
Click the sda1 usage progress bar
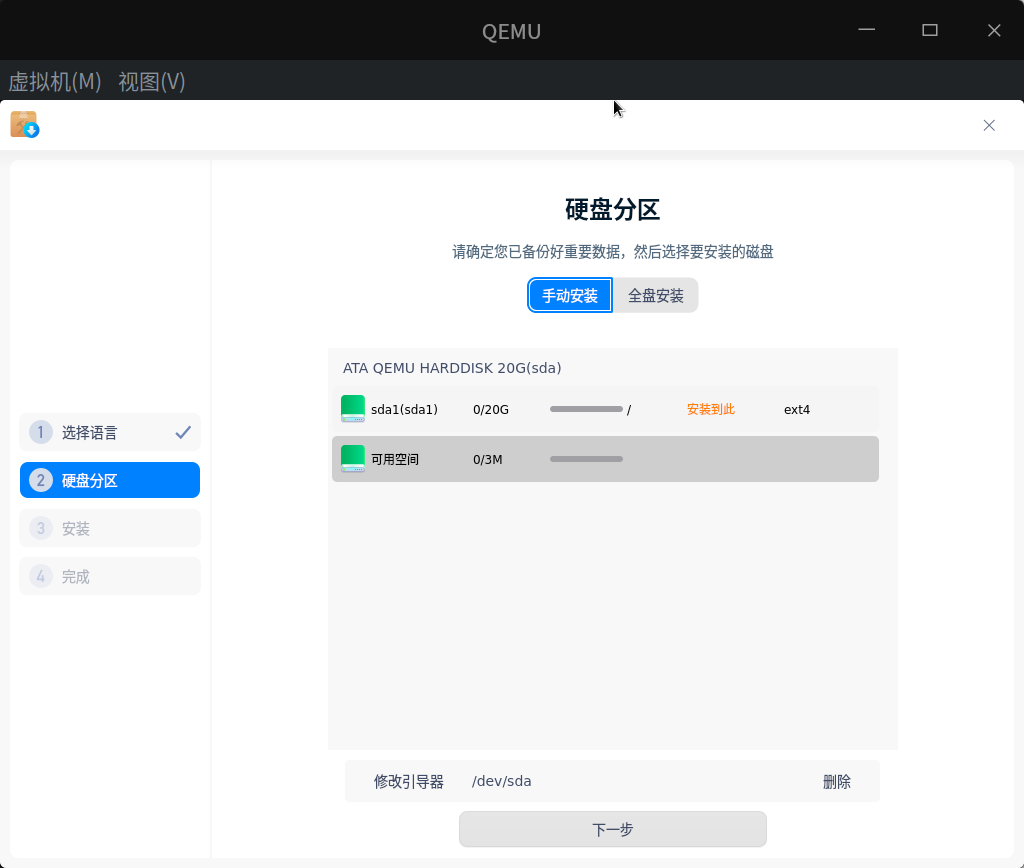click(x=586, y=409)
